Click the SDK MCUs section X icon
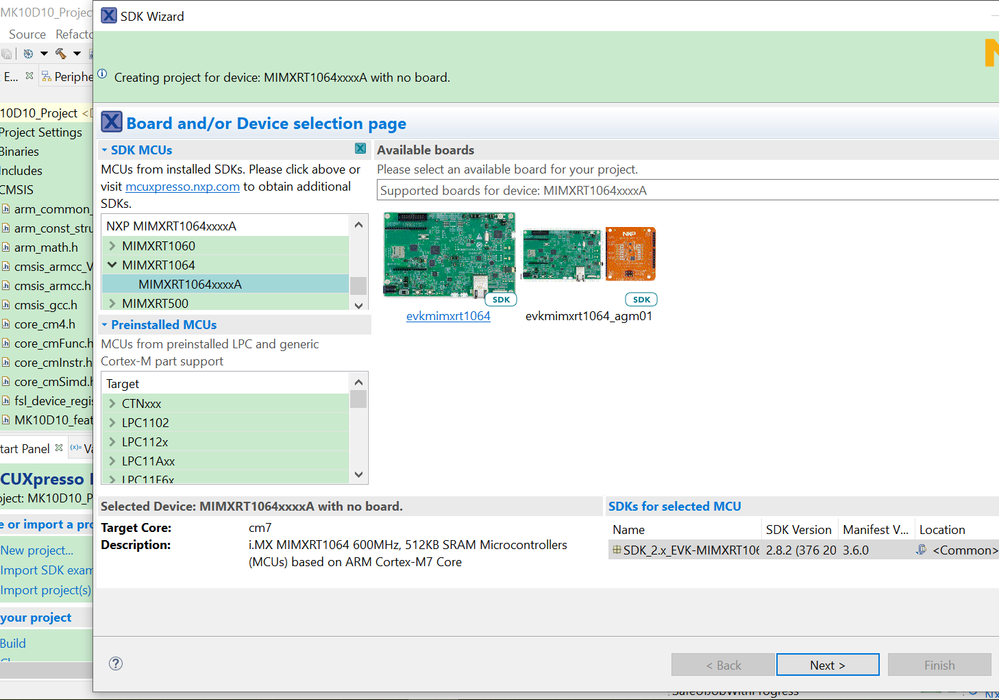 tap(360, 149)
